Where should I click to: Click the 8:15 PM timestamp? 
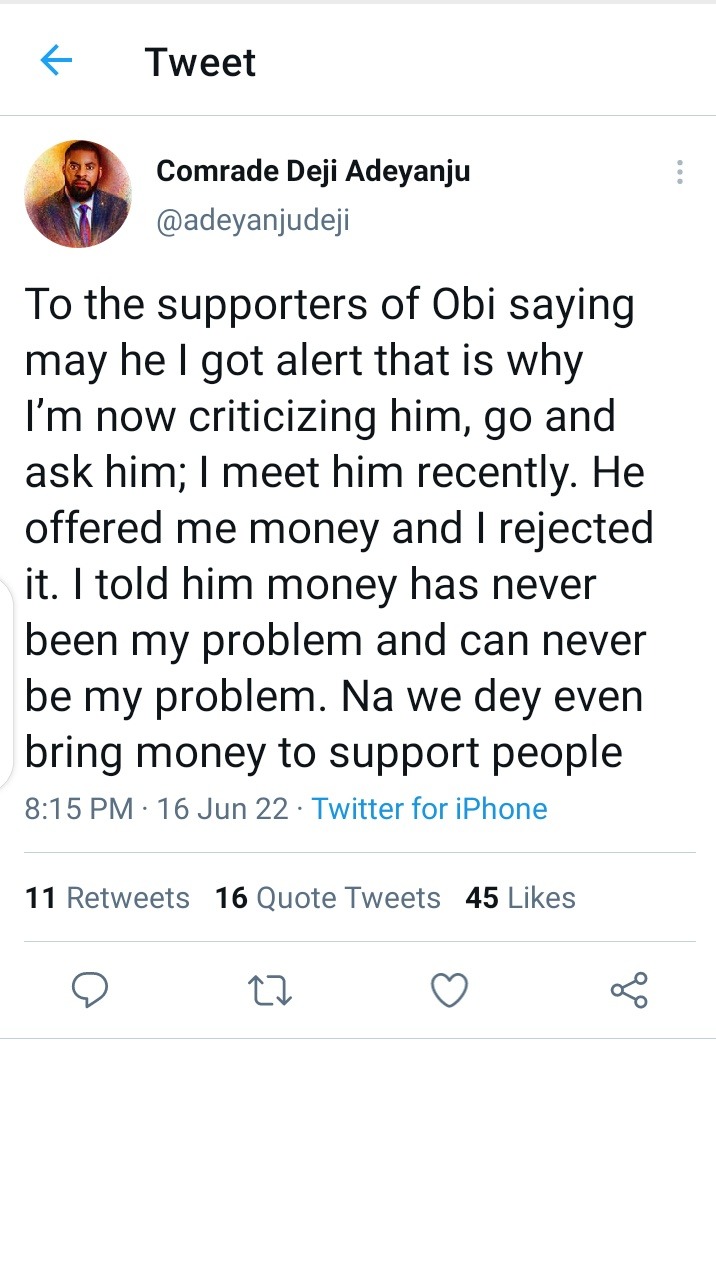(x=78, y=808)
